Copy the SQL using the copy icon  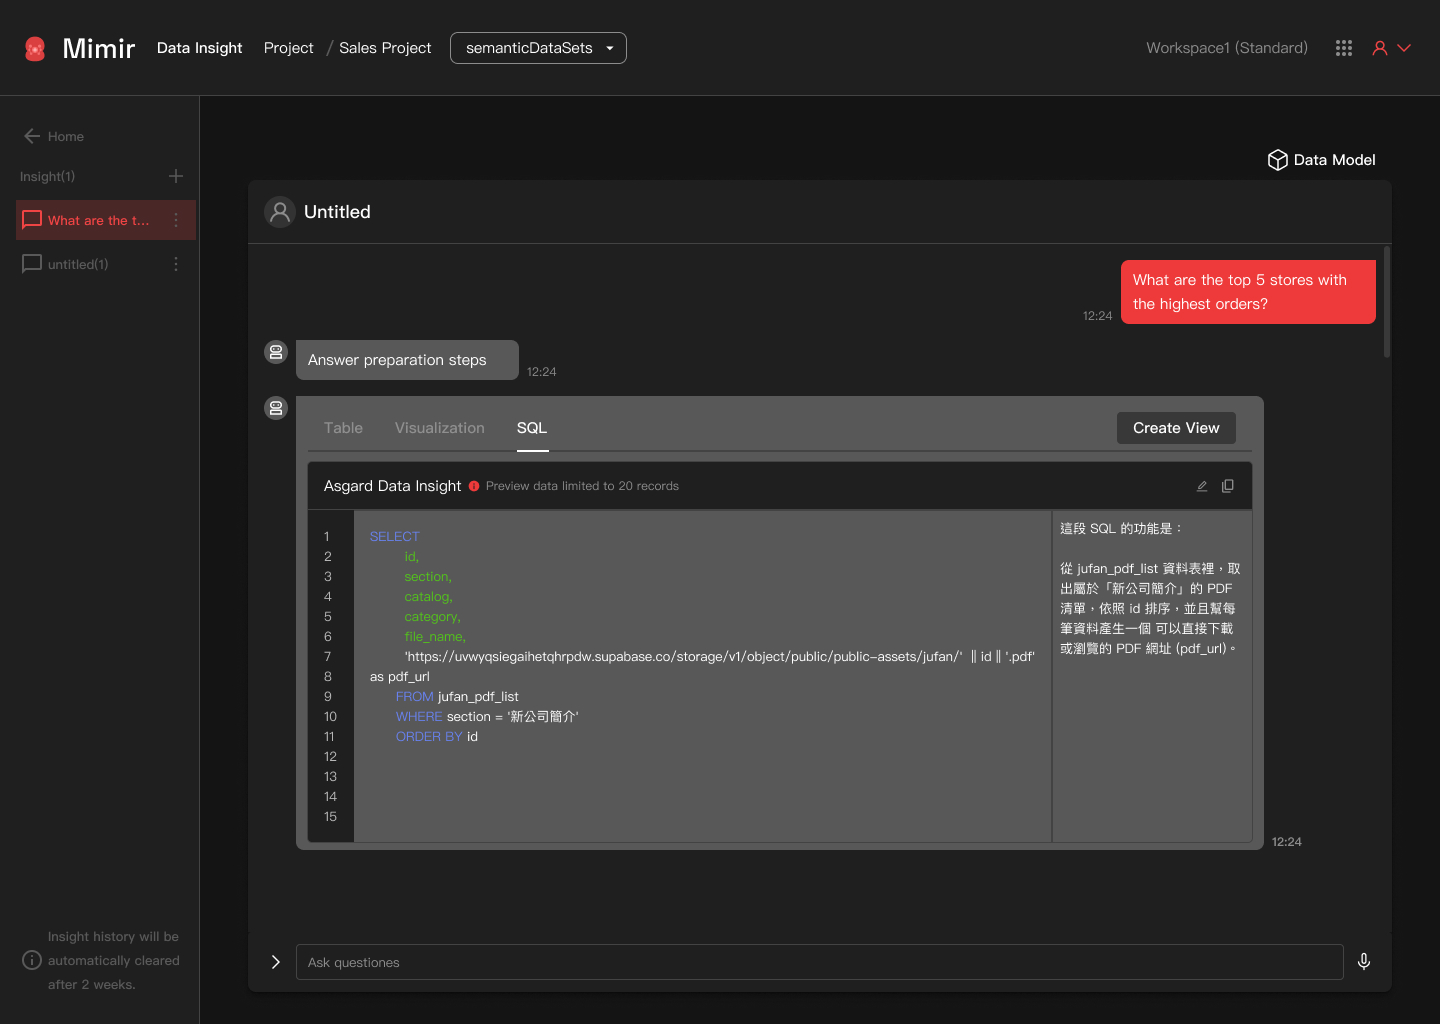[x=1228, y=485]
